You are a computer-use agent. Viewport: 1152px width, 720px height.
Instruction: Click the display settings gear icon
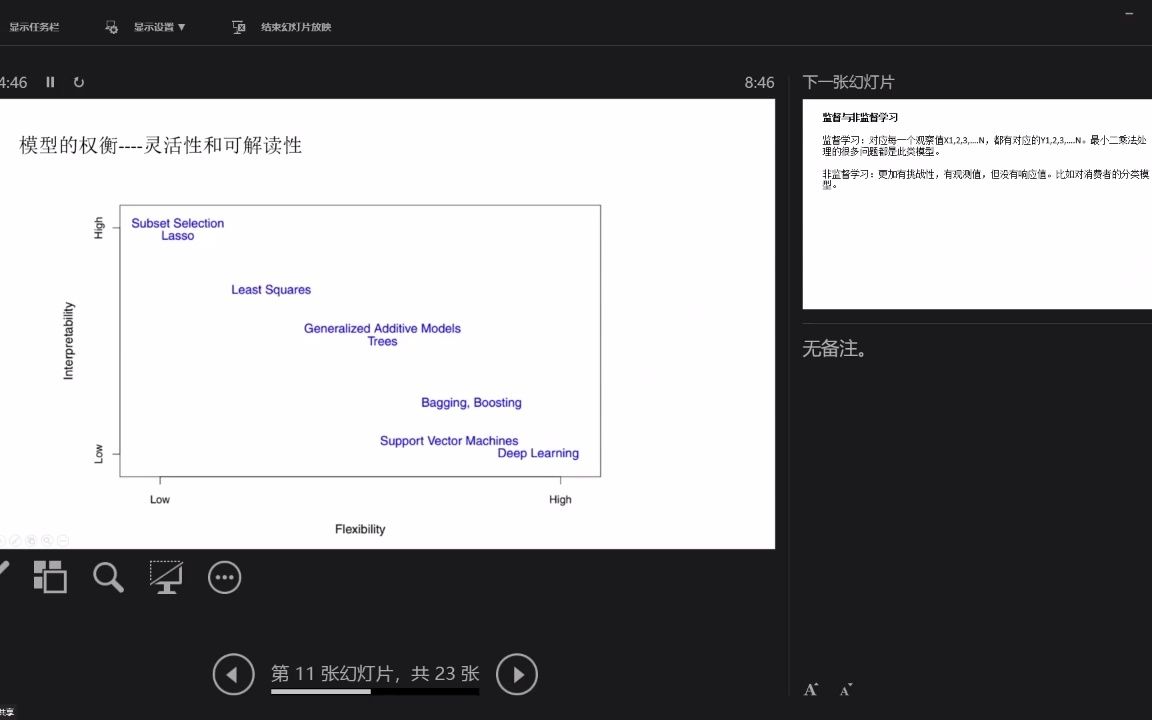point(111,27)
